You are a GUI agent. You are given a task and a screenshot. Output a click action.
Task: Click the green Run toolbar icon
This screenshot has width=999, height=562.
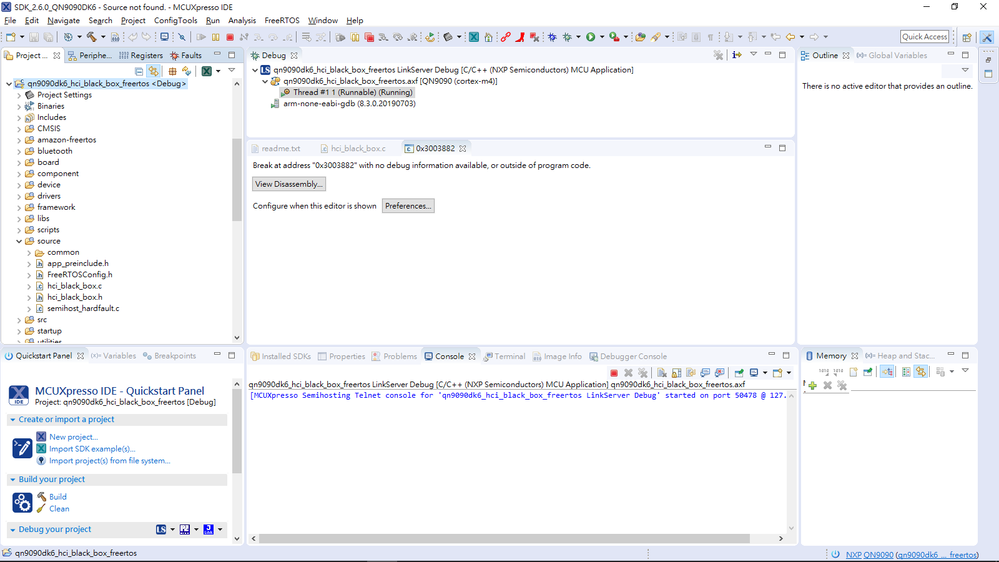[591, 37]
